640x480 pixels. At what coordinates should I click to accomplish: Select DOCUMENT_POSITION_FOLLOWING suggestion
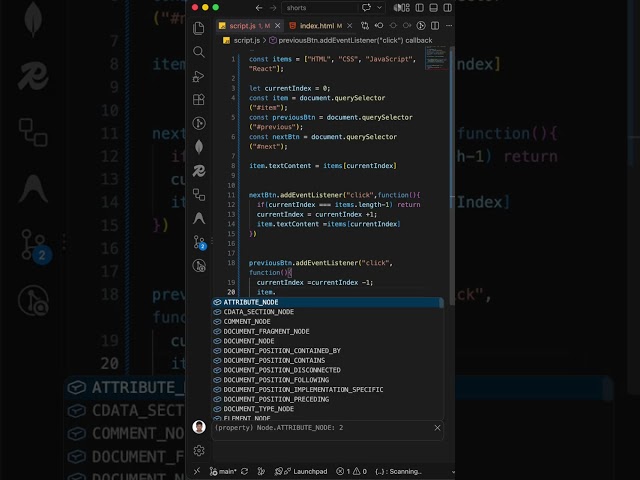tap(327, 380)
